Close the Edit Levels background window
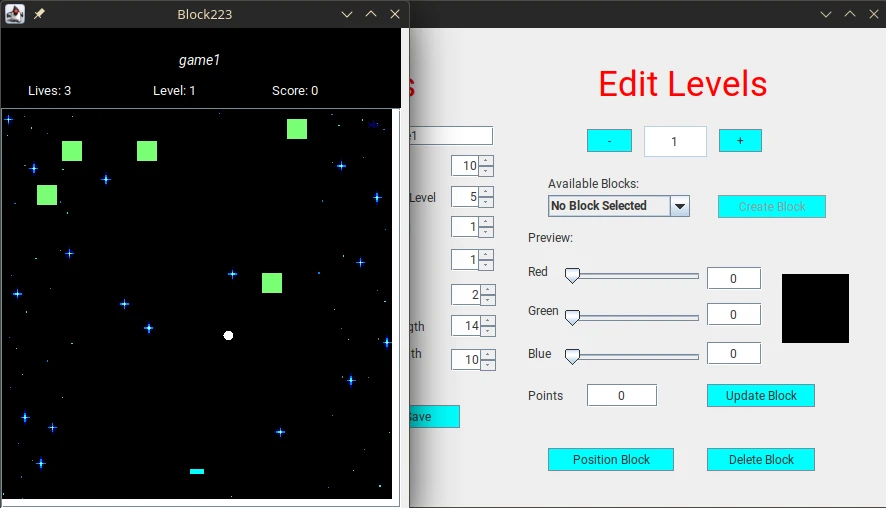Image resolution: width=886 pixels, height=508 pixels. [x=874, y=14]
